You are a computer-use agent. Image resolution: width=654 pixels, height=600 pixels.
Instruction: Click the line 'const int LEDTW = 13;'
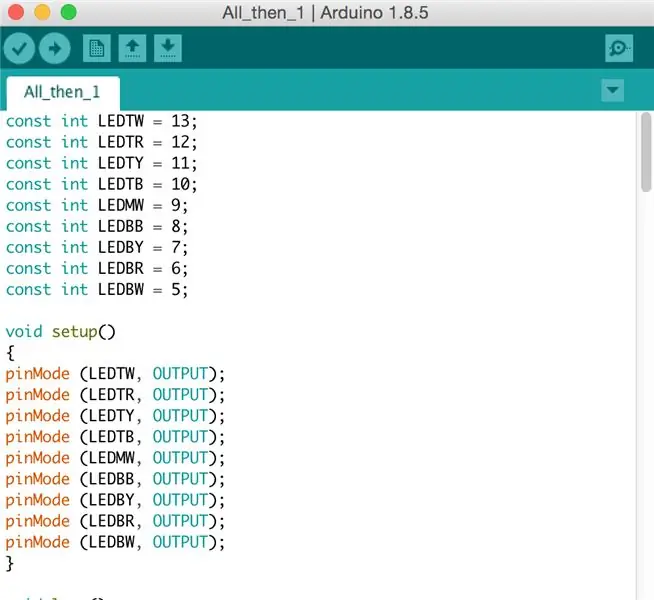[x=101, y=121]
